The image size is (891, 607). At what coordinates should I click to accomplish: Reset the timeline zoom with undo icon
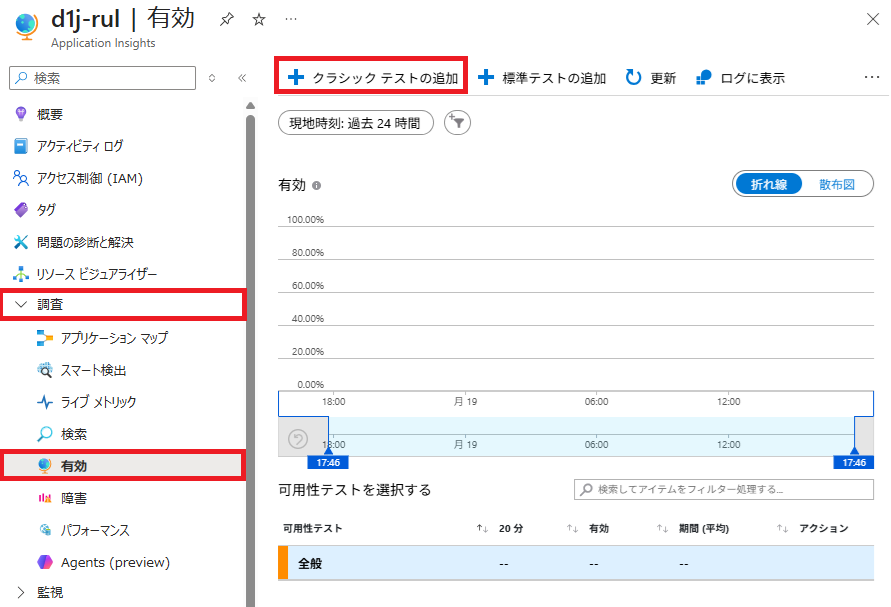click(x=298, y=439)
